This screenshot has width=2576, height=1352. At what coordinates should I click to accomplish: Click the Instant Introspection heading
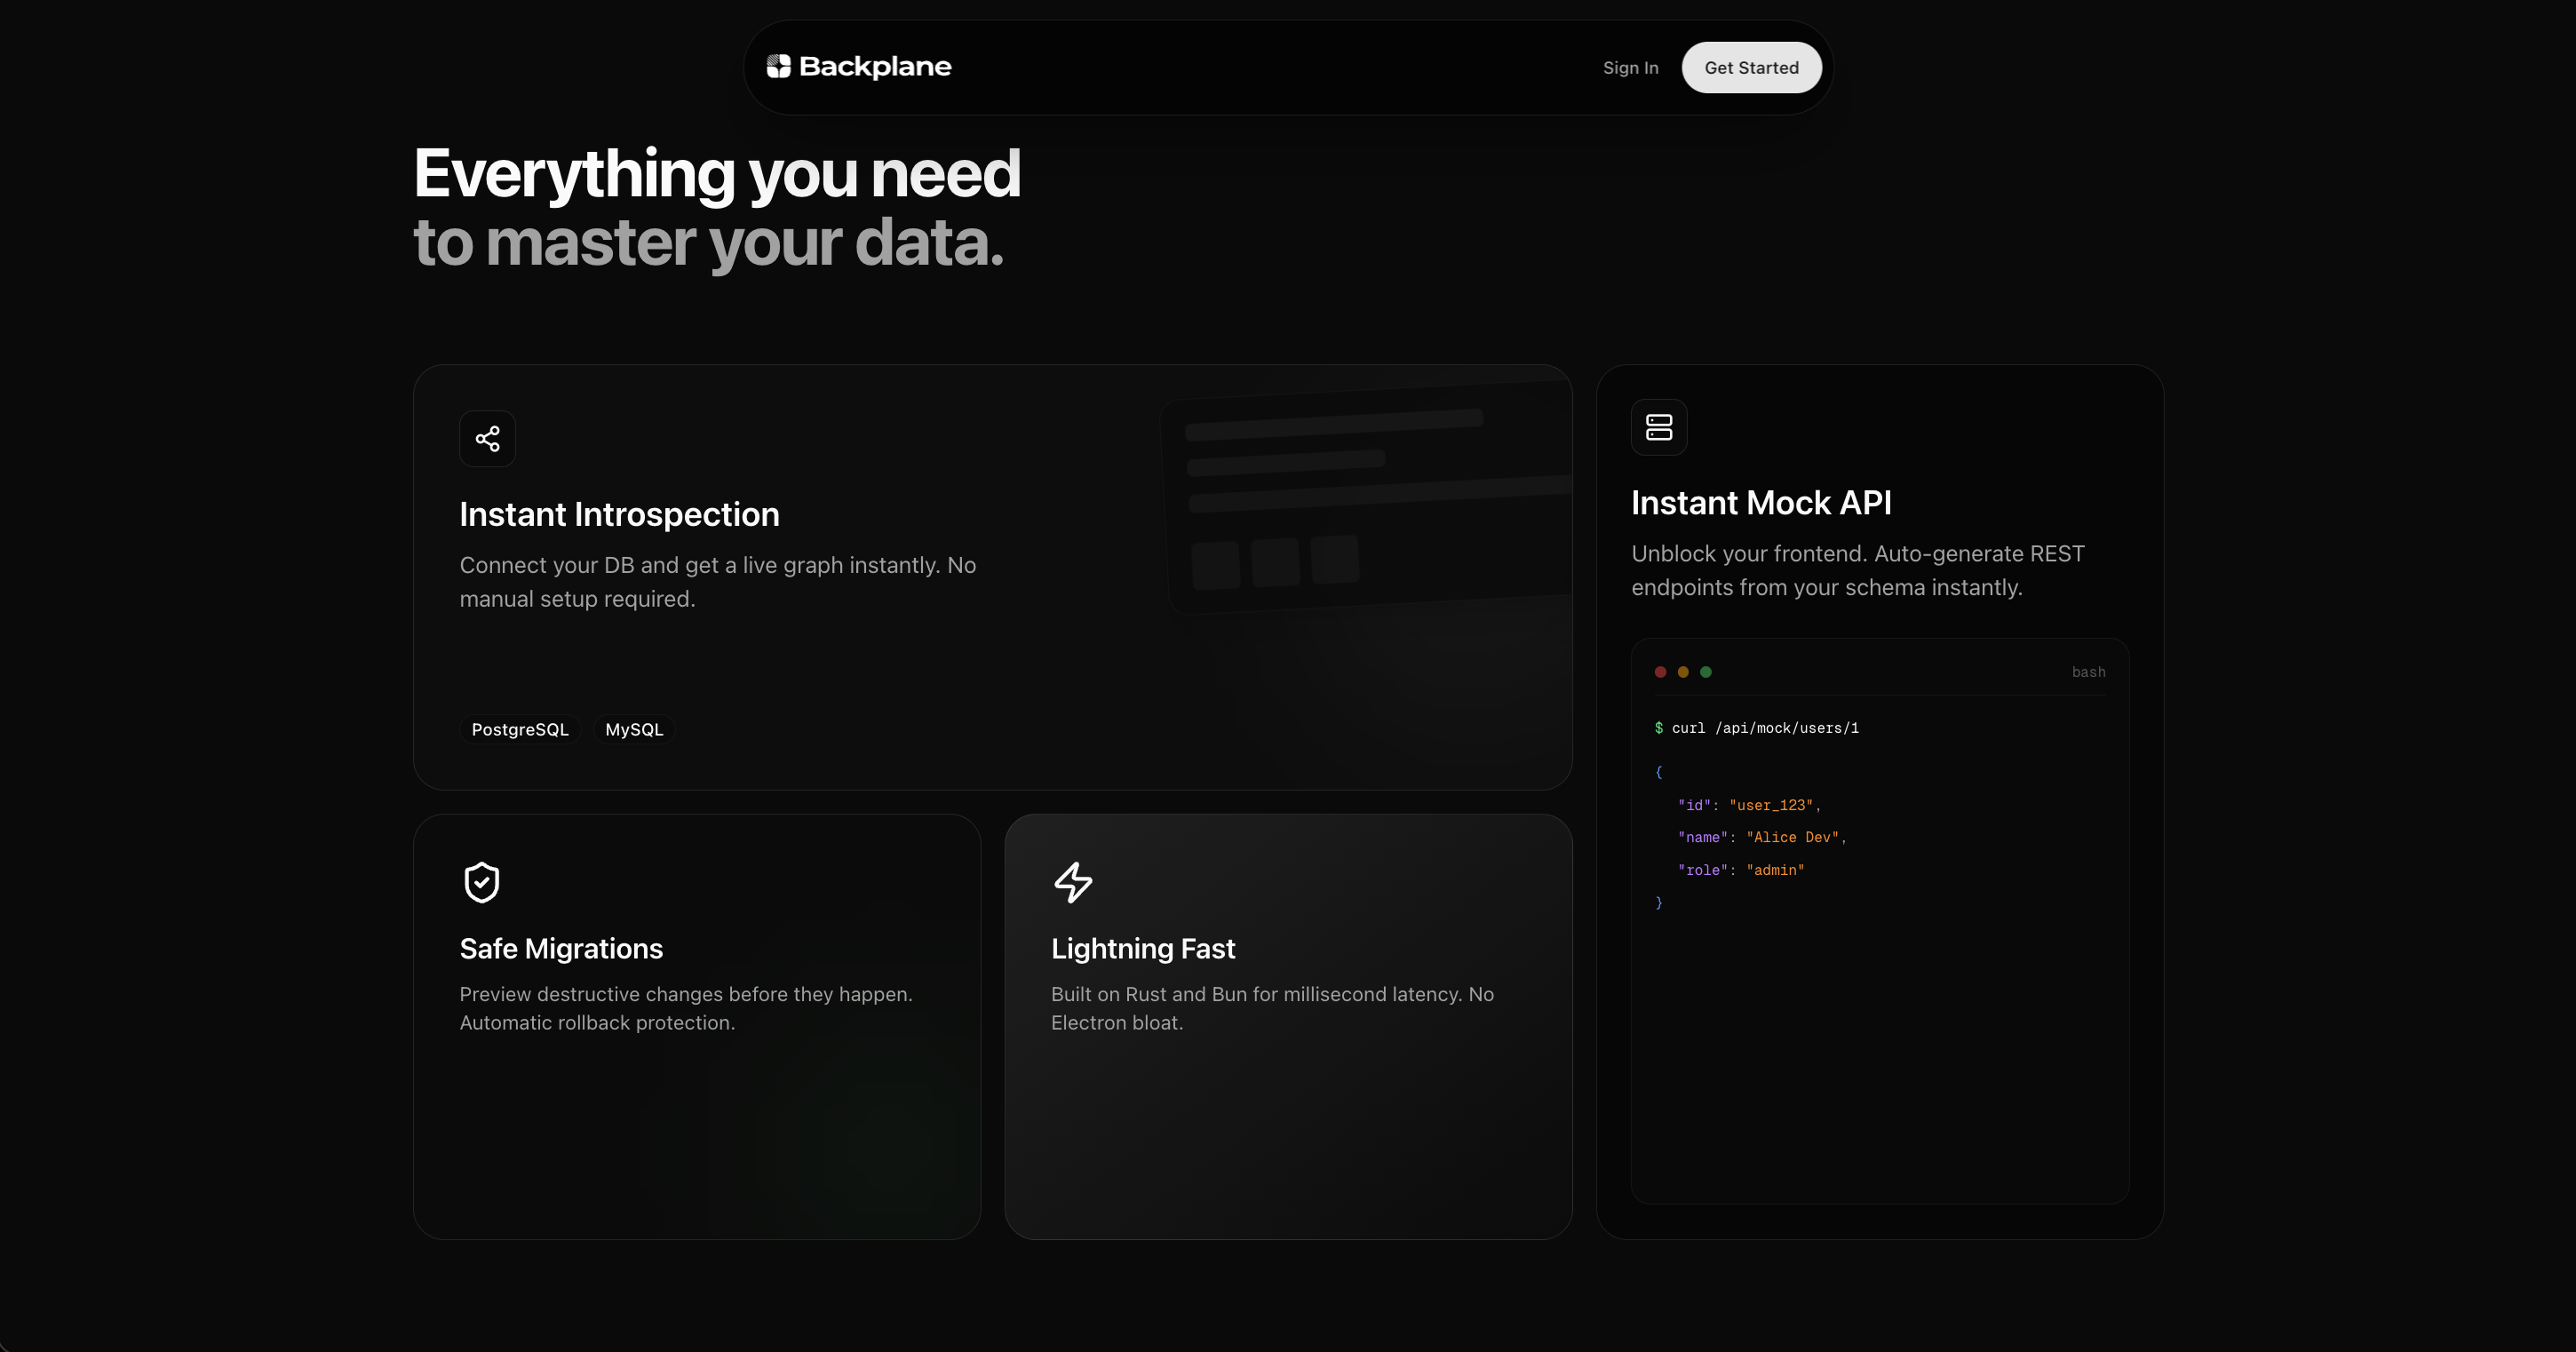tap(619, 514)
